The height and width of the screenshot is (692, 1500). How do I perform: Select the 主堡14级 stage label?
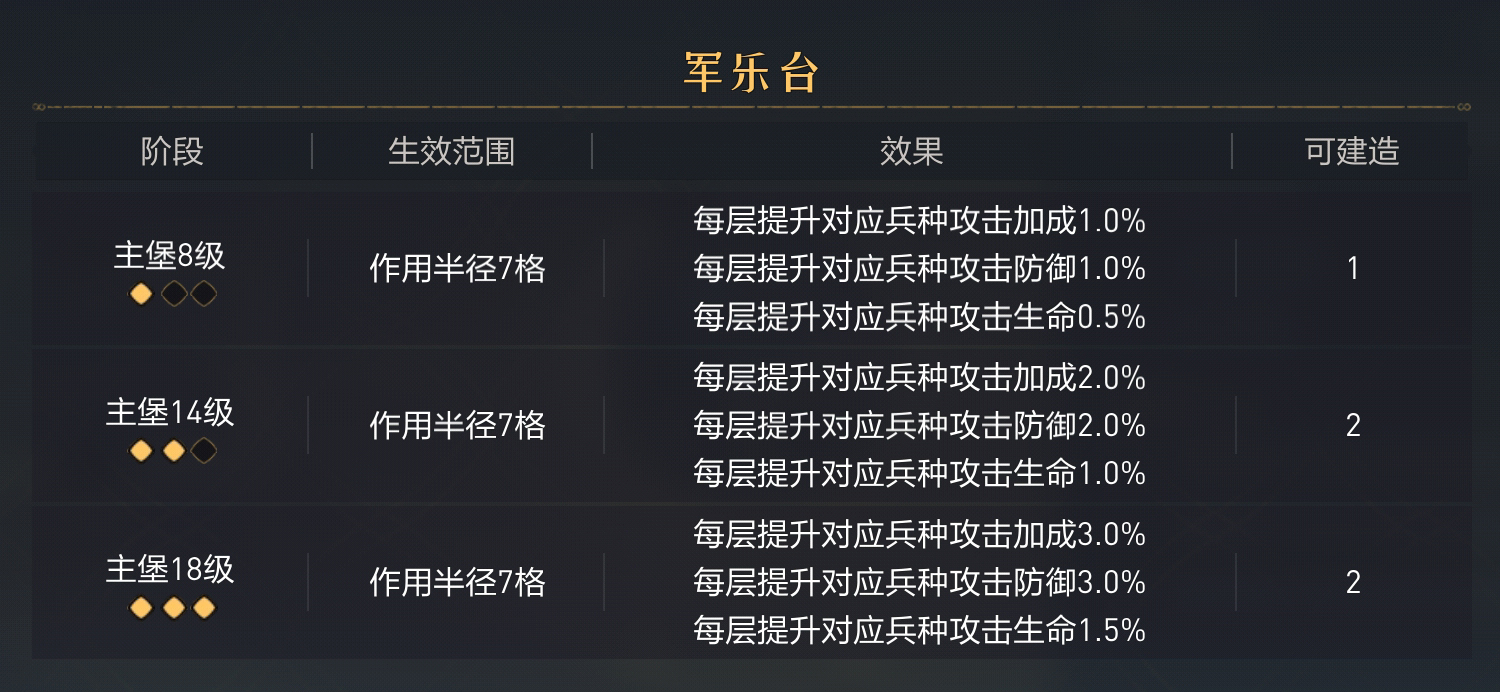pos(170,413)
